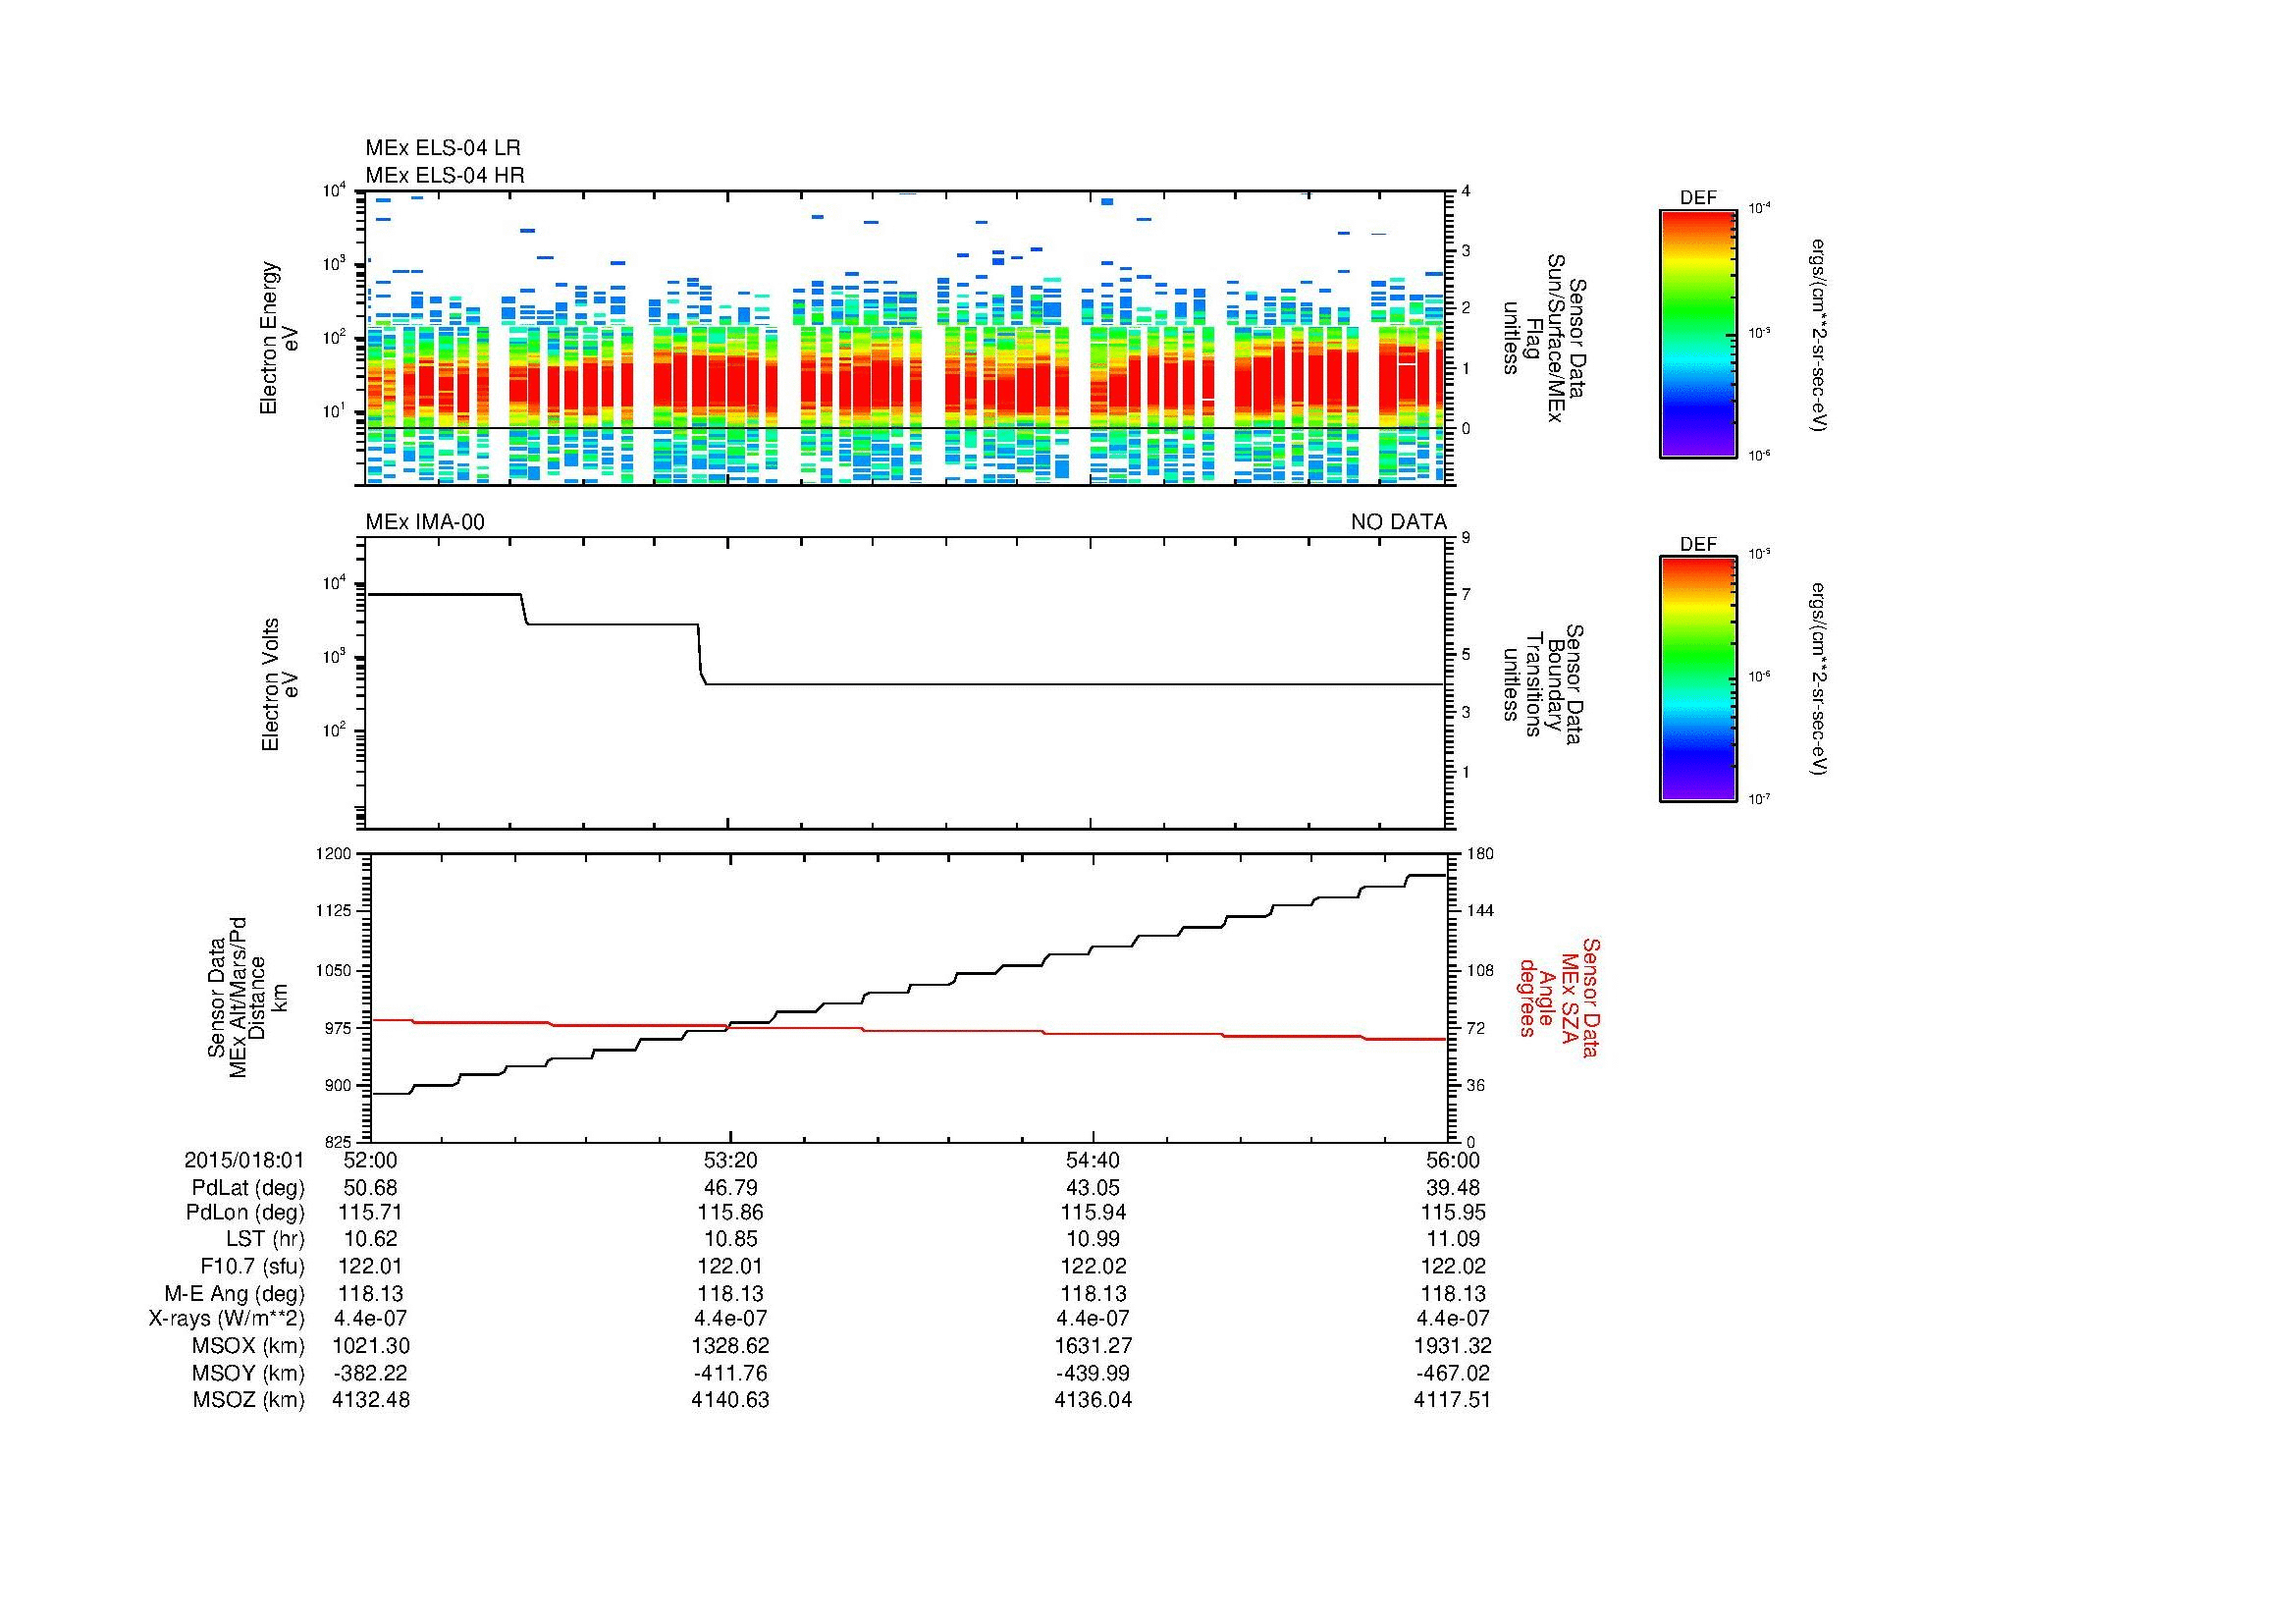Click the MSOY value -467.02
The width and height of the screenshot is (2296, 1623).
click(x=1452, y=1373)
